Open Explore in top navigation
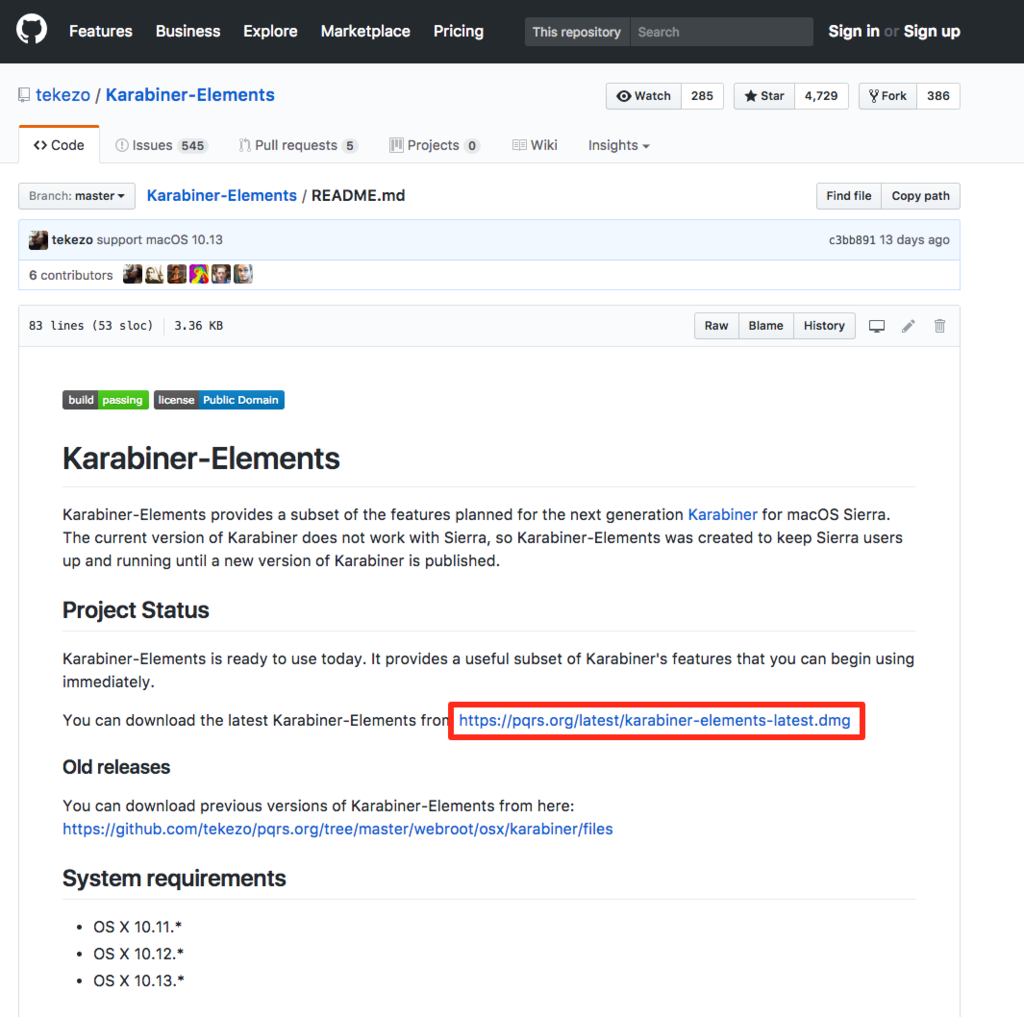Image resolution: width=1024 pixels, height=1017 pixels. pyautogui.click(x=270, y=31)
